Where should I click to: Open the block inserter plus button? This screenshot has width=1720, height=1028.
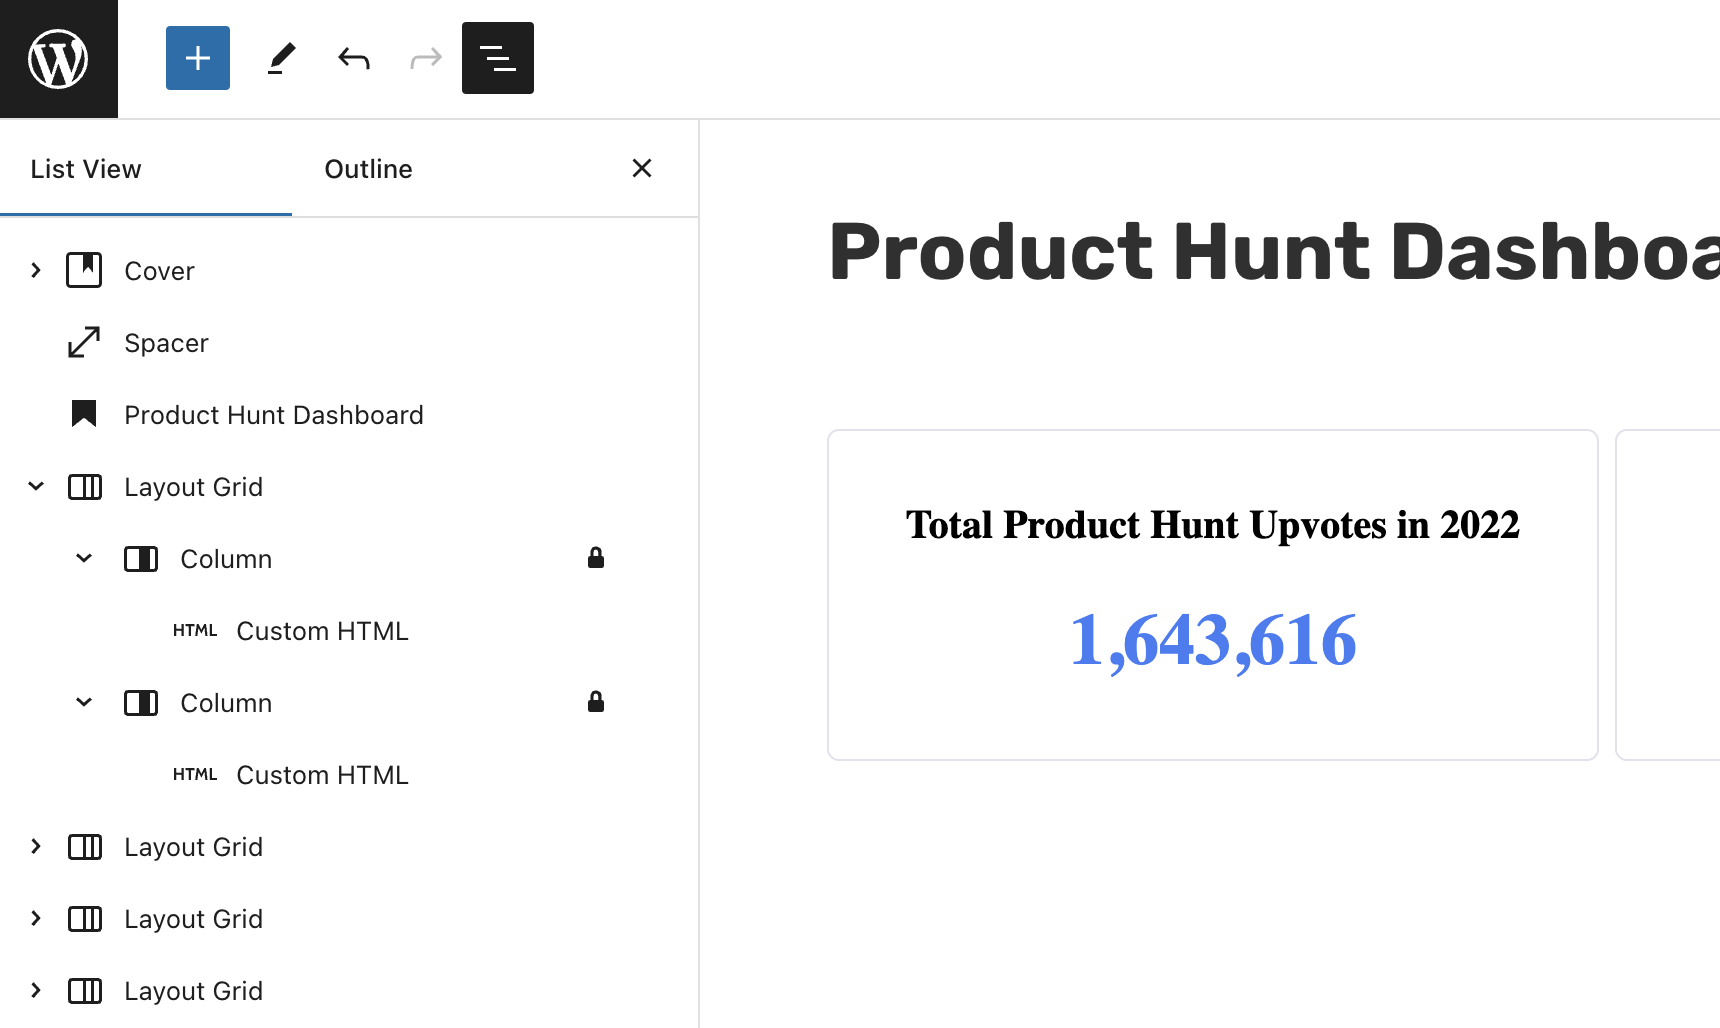[x=198, y=58]
